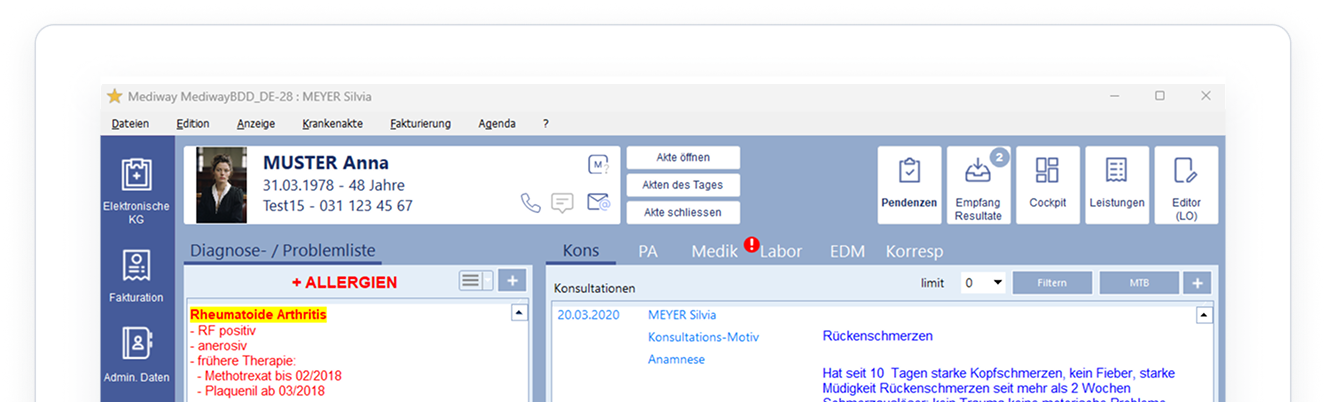This screenshot has height=402, width=1326.
Task: Open the list view dropdown beside ALLERGIEN
Action: [476, 281]
